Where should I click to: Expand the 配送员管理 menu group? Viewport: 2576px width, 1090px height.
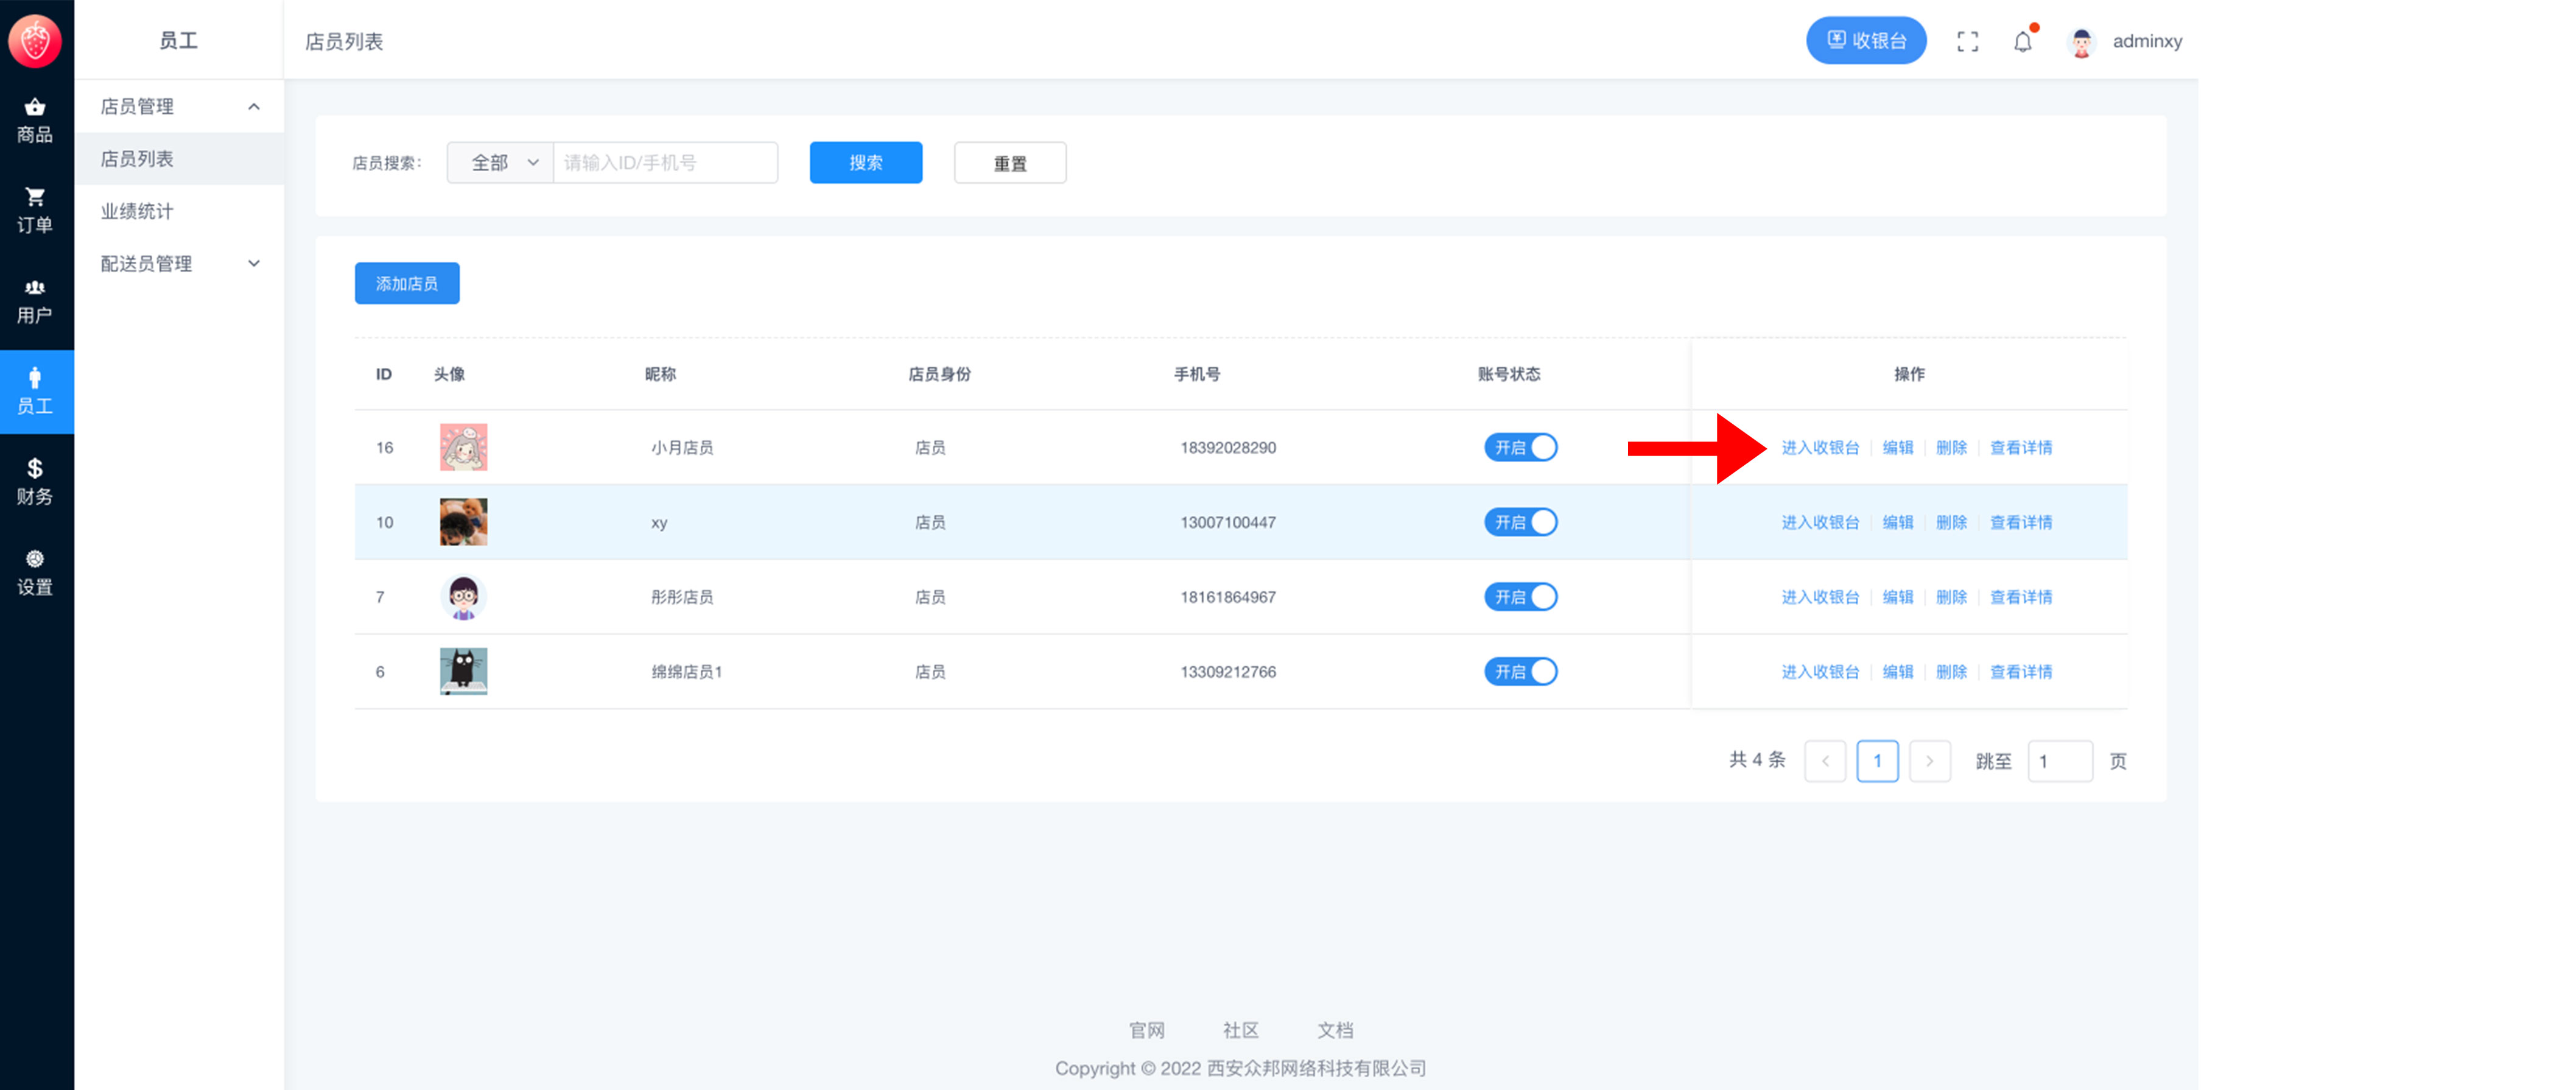point(179,263)
